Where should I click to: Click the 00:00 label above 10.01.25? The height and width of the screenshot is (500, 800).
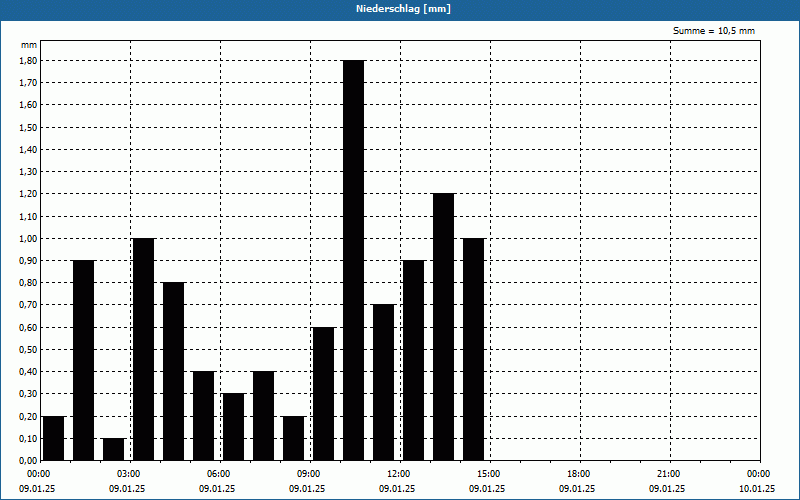[x=759, y=474]
